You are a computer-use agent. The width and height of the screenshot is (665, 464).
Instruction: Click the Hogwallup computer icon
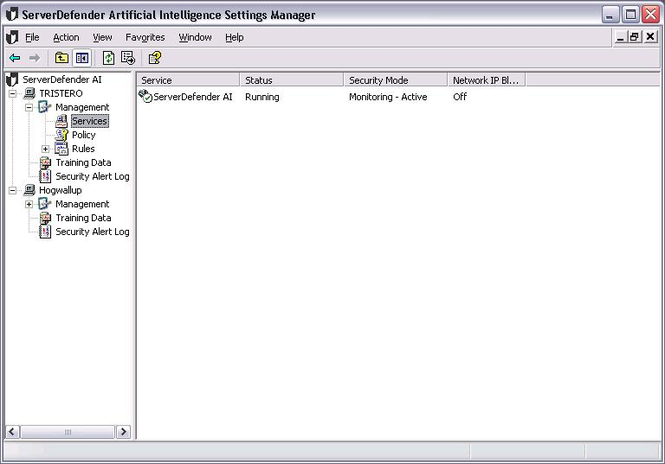click(x=30, y=190)
